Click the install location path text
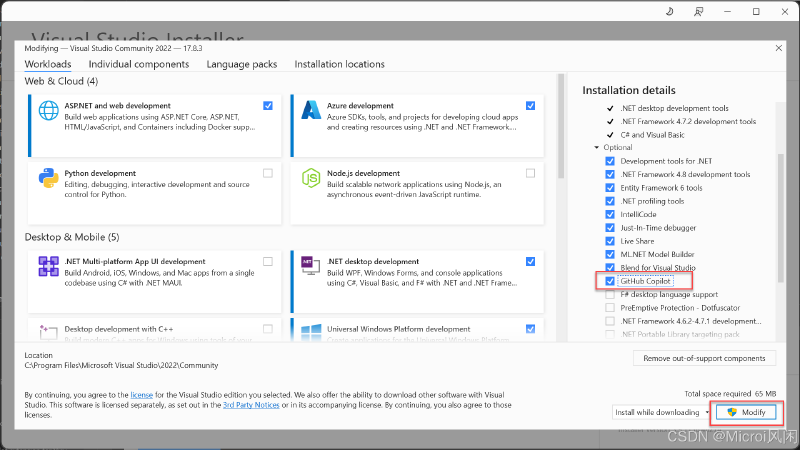800x450 pixels. click(x=121, y=365)
